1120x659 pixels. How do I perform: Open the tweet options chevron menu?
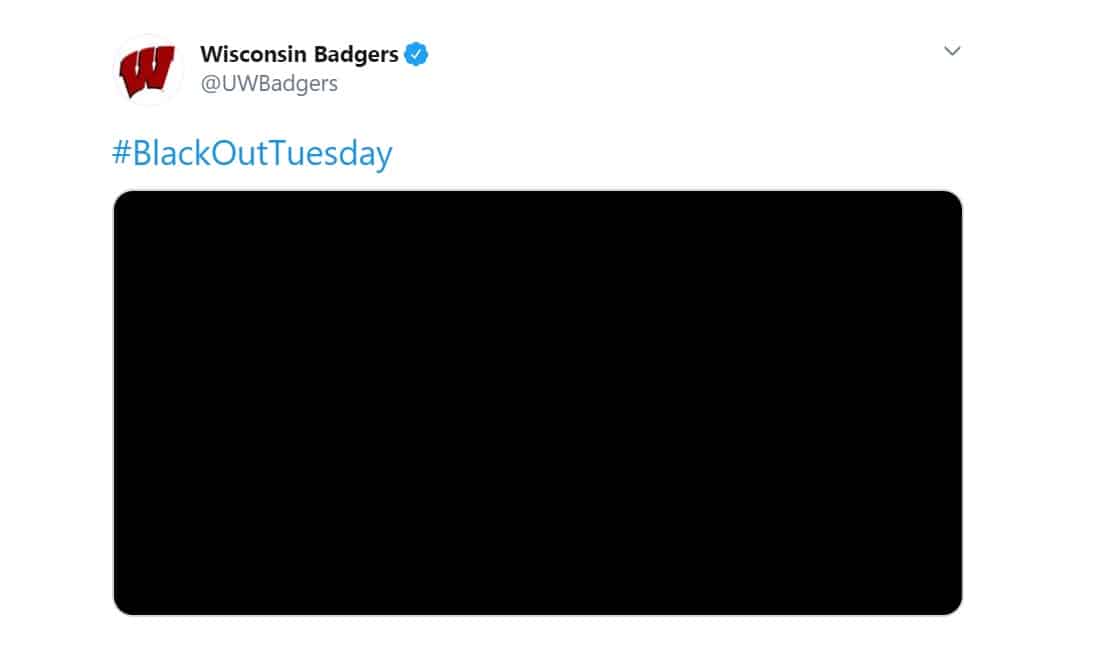[x=952, y=51]
